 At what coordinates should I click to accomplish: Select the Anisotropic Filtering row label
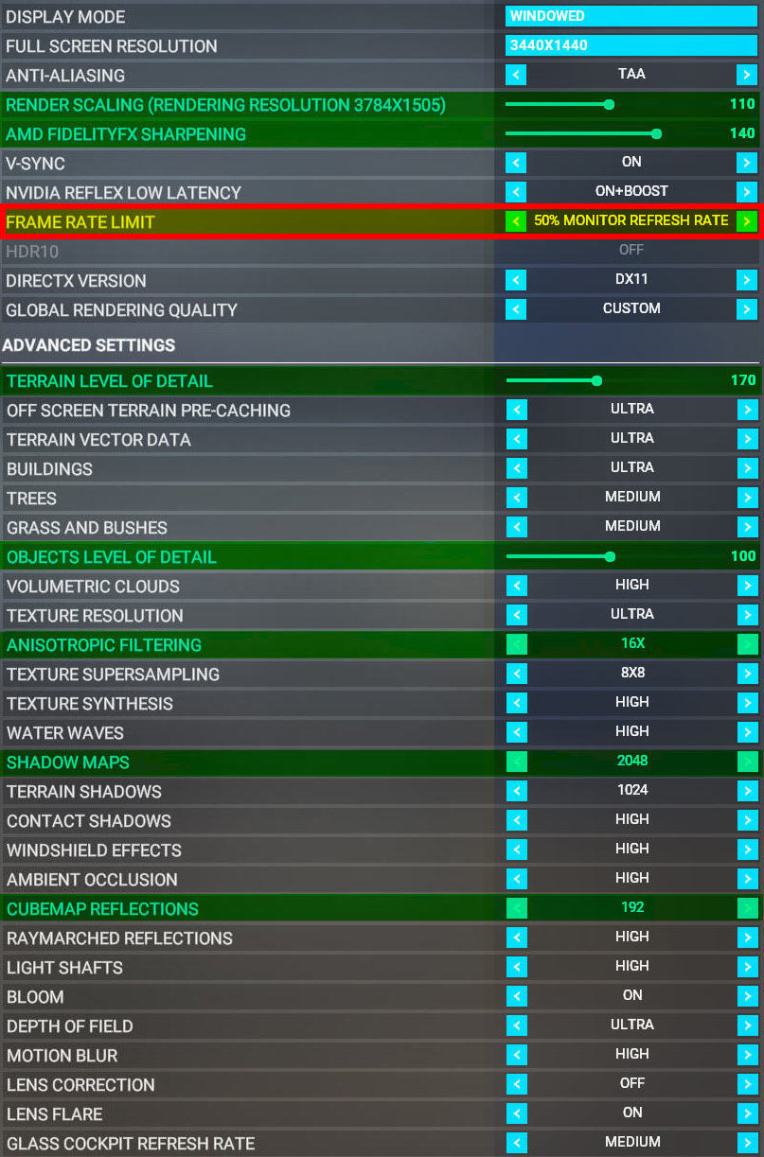point(104,645)
